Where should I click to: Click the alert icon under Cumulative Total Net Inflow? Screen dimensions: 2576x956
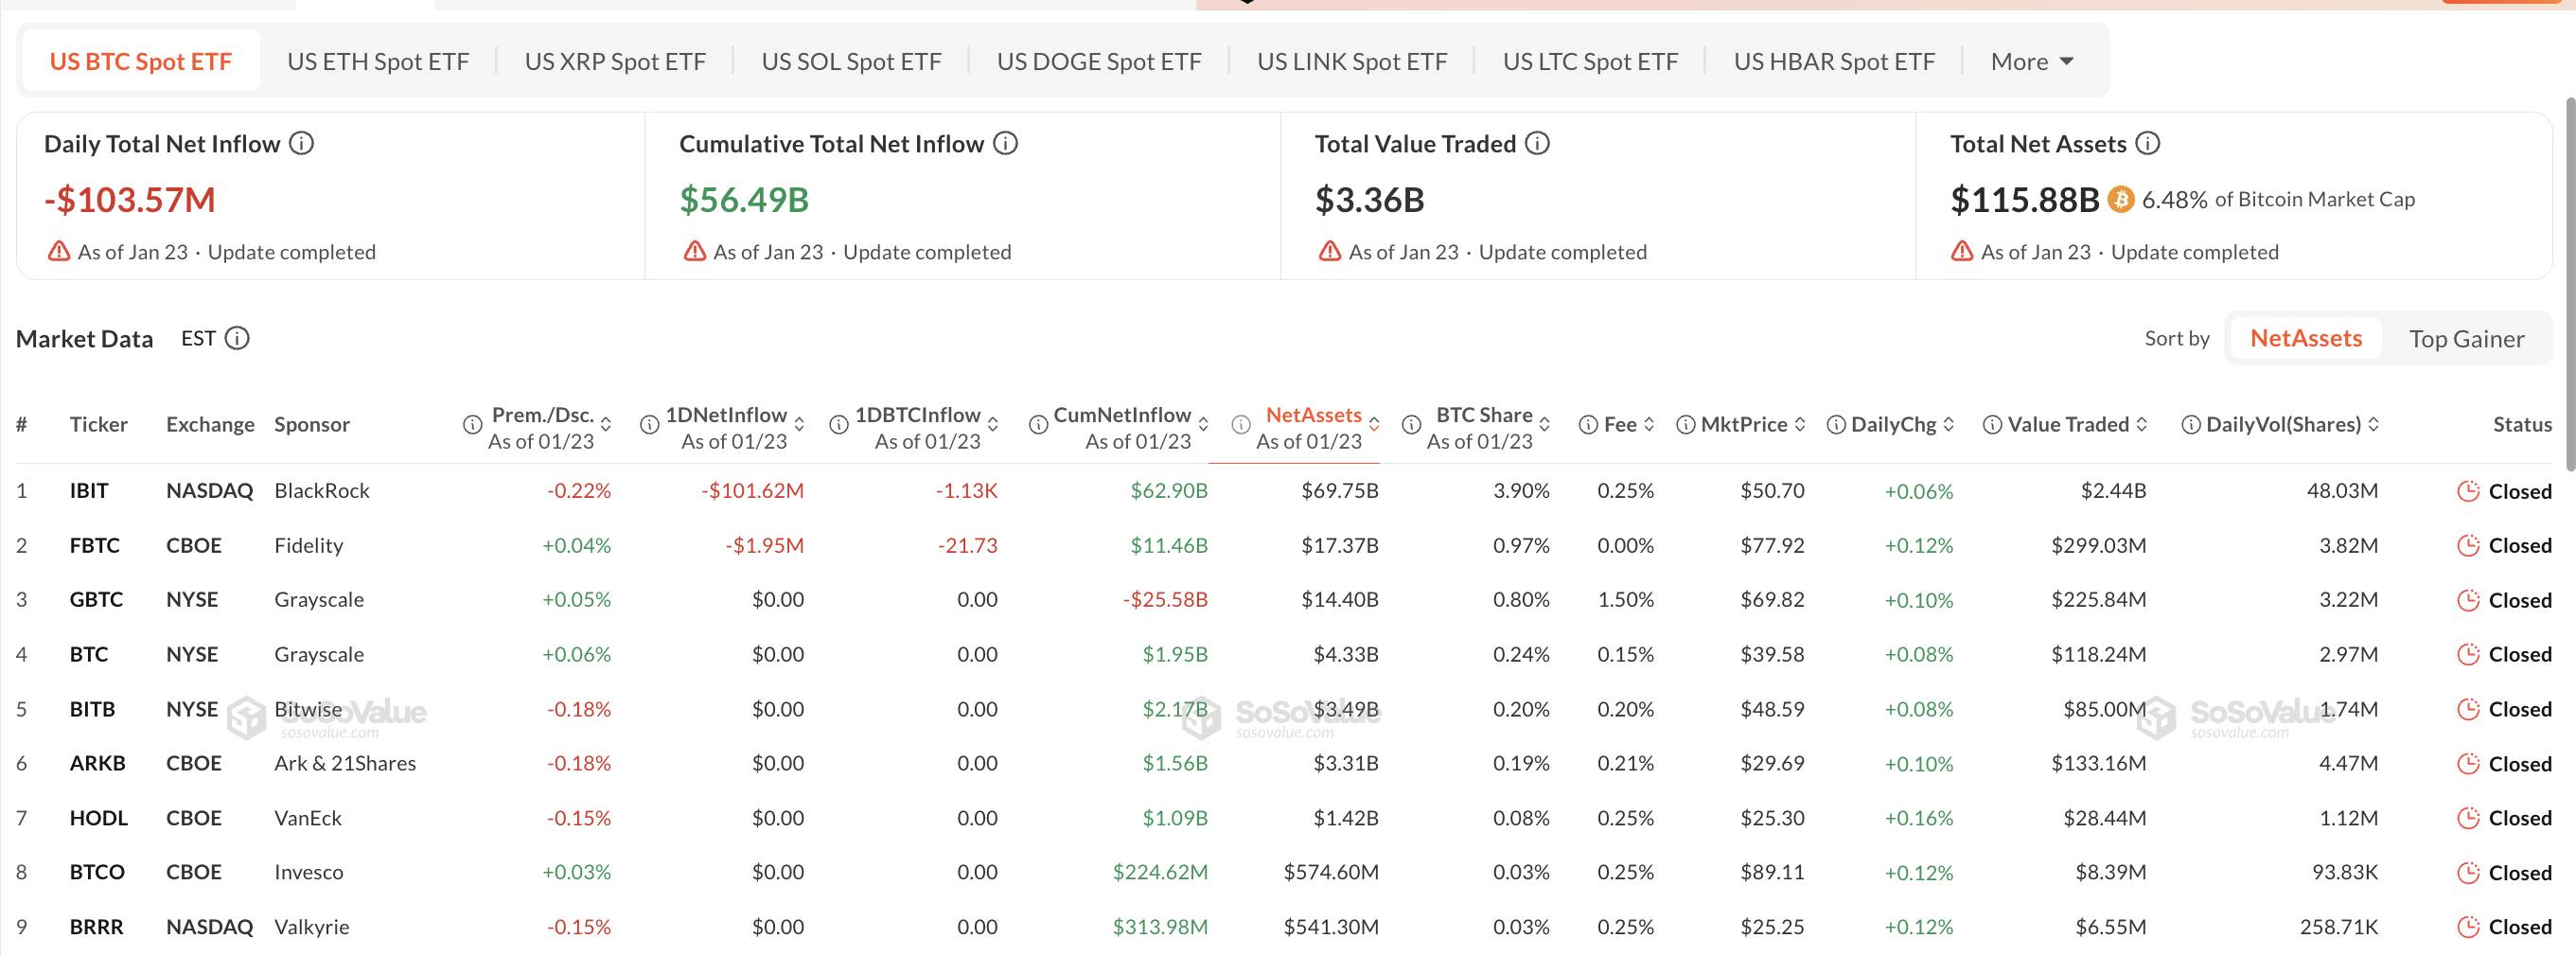click(x=695, y=252)
